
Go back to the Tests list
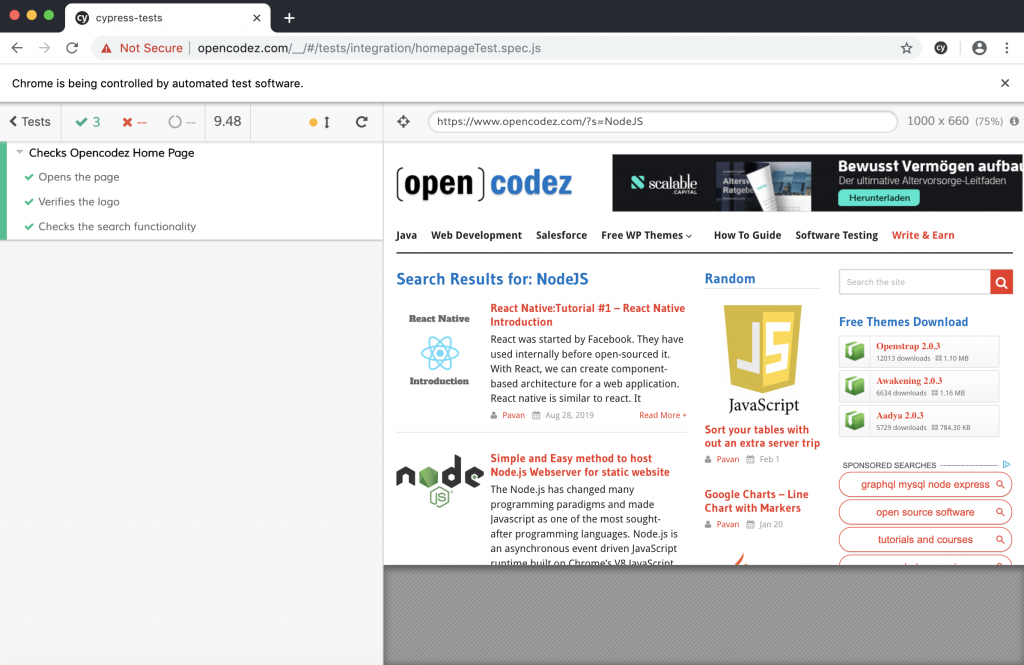30,122
